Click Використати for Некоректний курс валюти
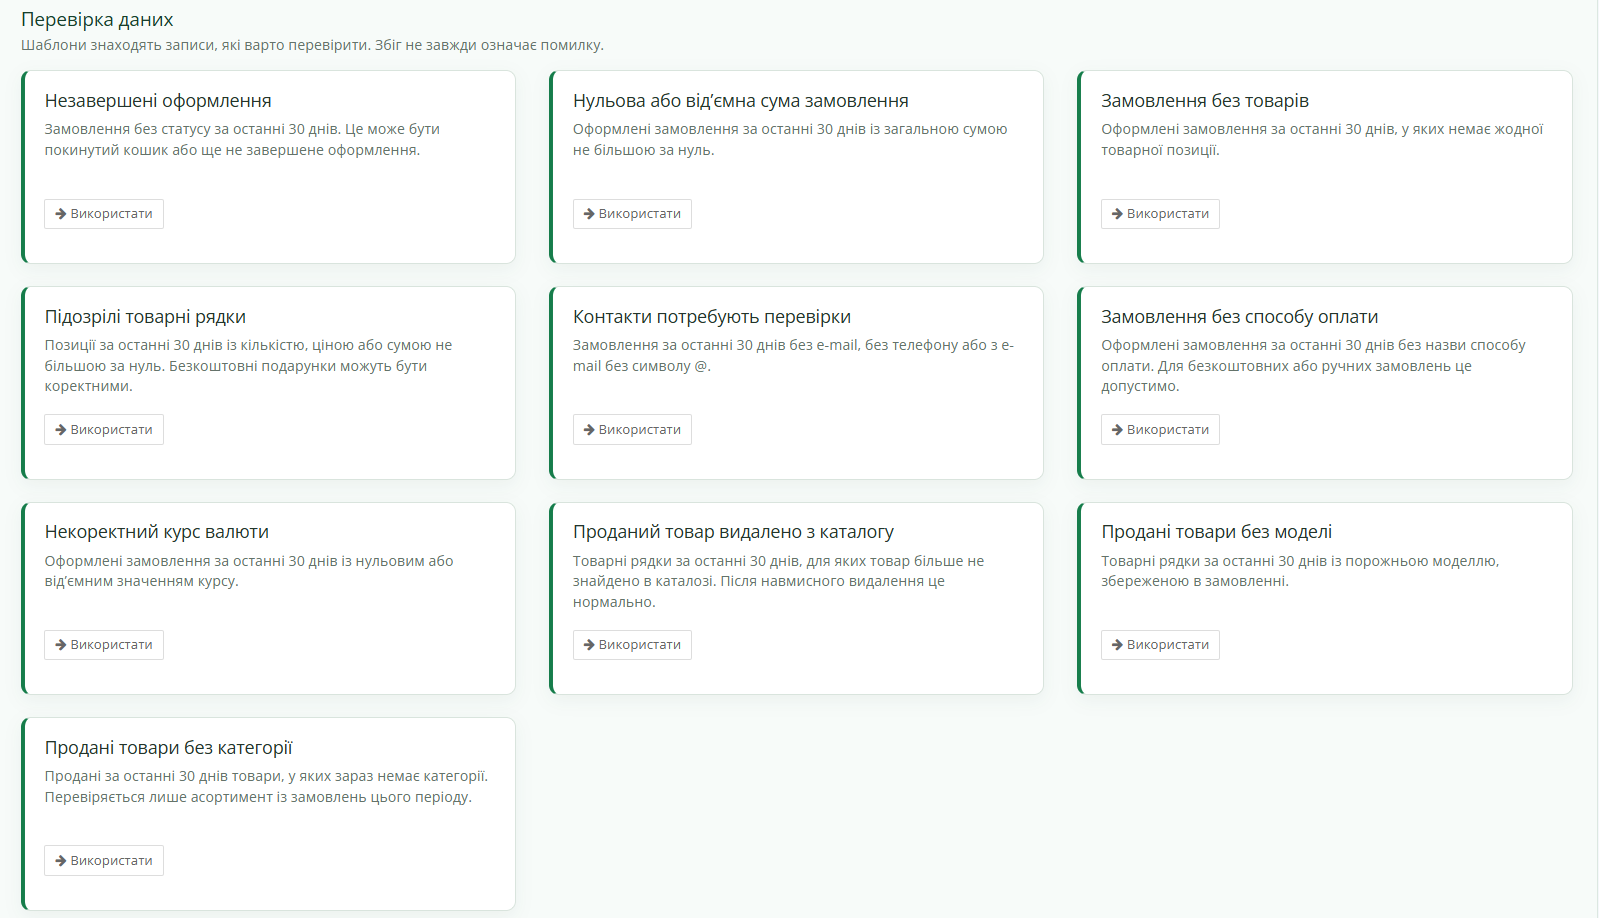Viewport: 1599px width, 918px height. 104,645
